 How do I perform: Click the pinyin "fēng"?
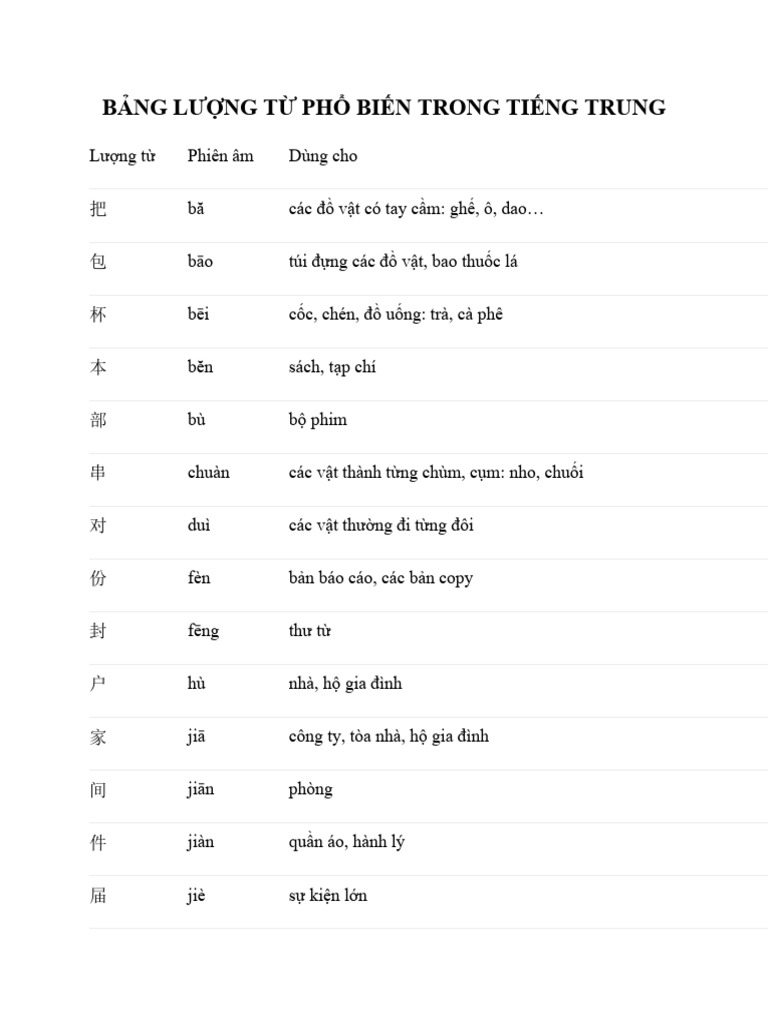pos(203,631)
